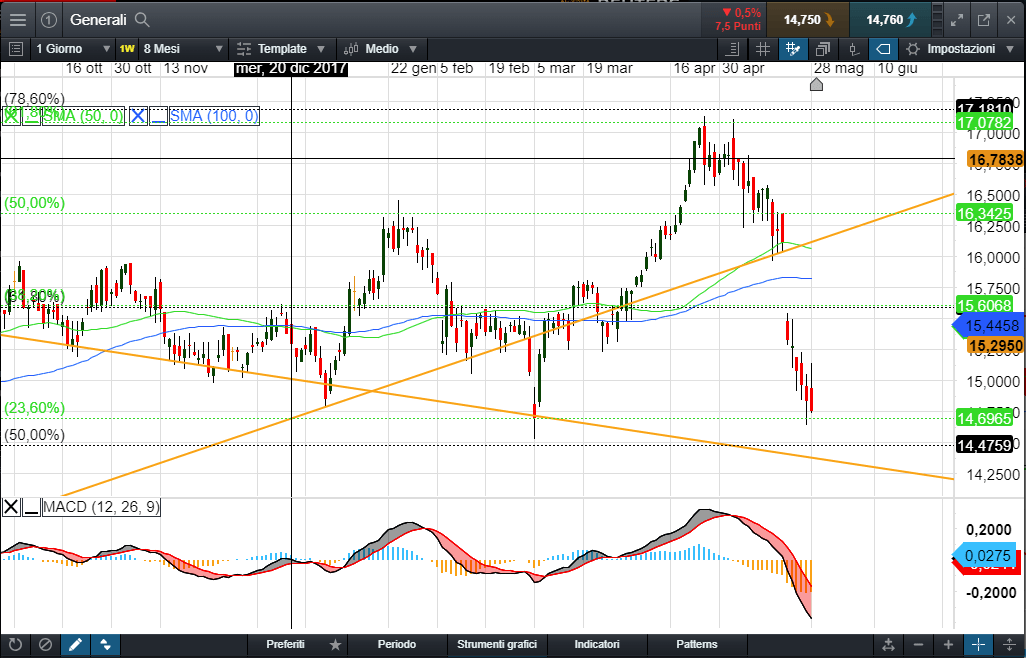Select the Generali instrument name

98,20
